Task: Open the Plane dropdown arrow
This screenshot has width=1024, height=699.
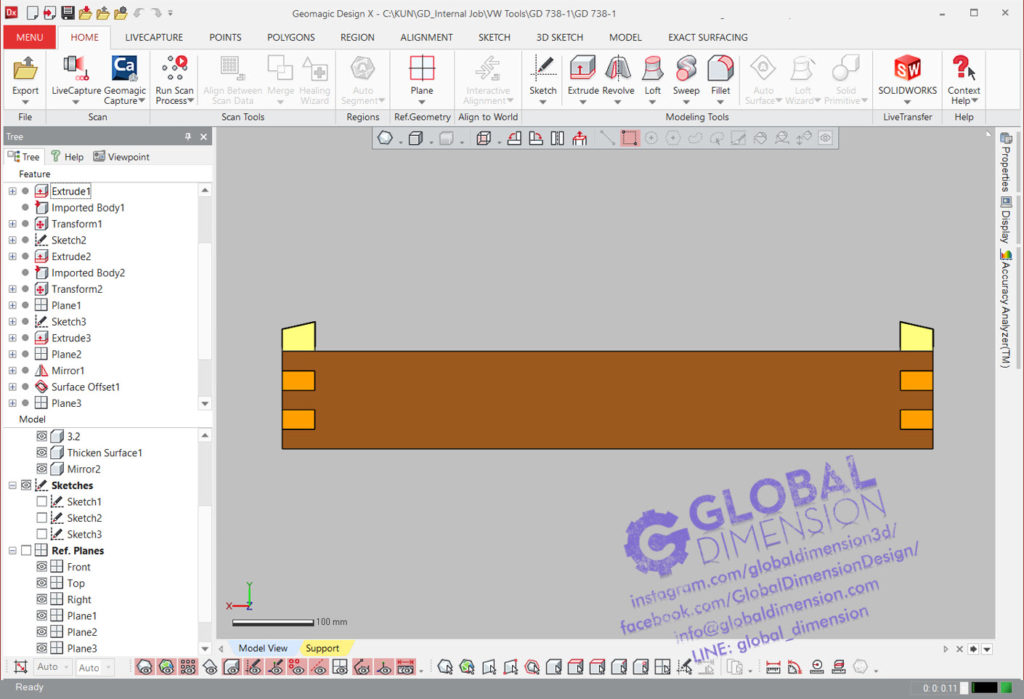Action: (422, 102)
